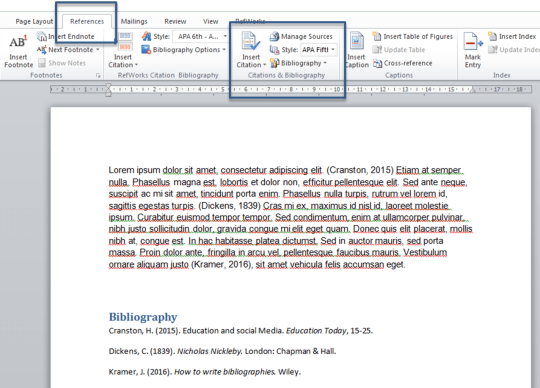Open RefWorks Bibliography Options menu
The image size is (540, 388).
point(184,50)
